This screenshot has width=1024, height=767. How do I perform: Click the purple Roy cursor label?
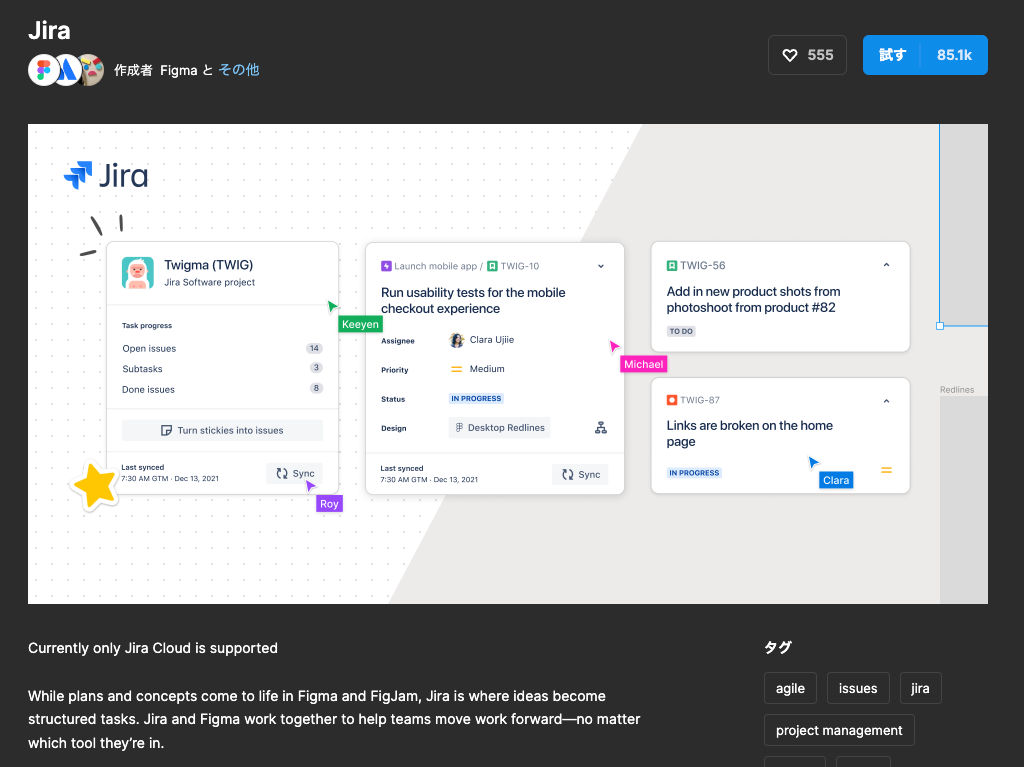pyautogui.click(x=329, y=504)
